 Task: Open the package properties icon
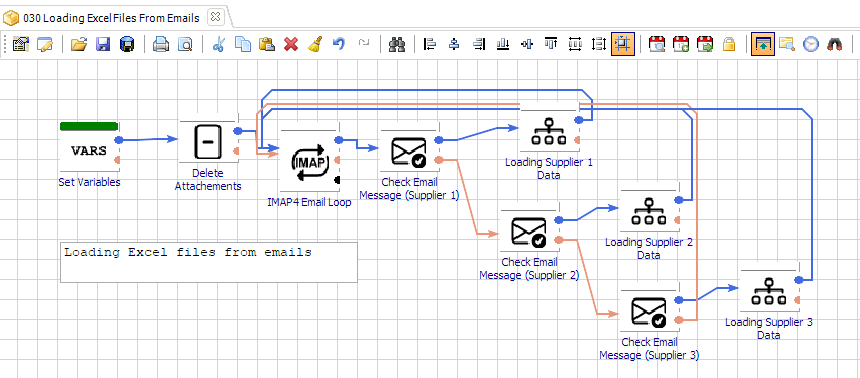pos(20,44)
